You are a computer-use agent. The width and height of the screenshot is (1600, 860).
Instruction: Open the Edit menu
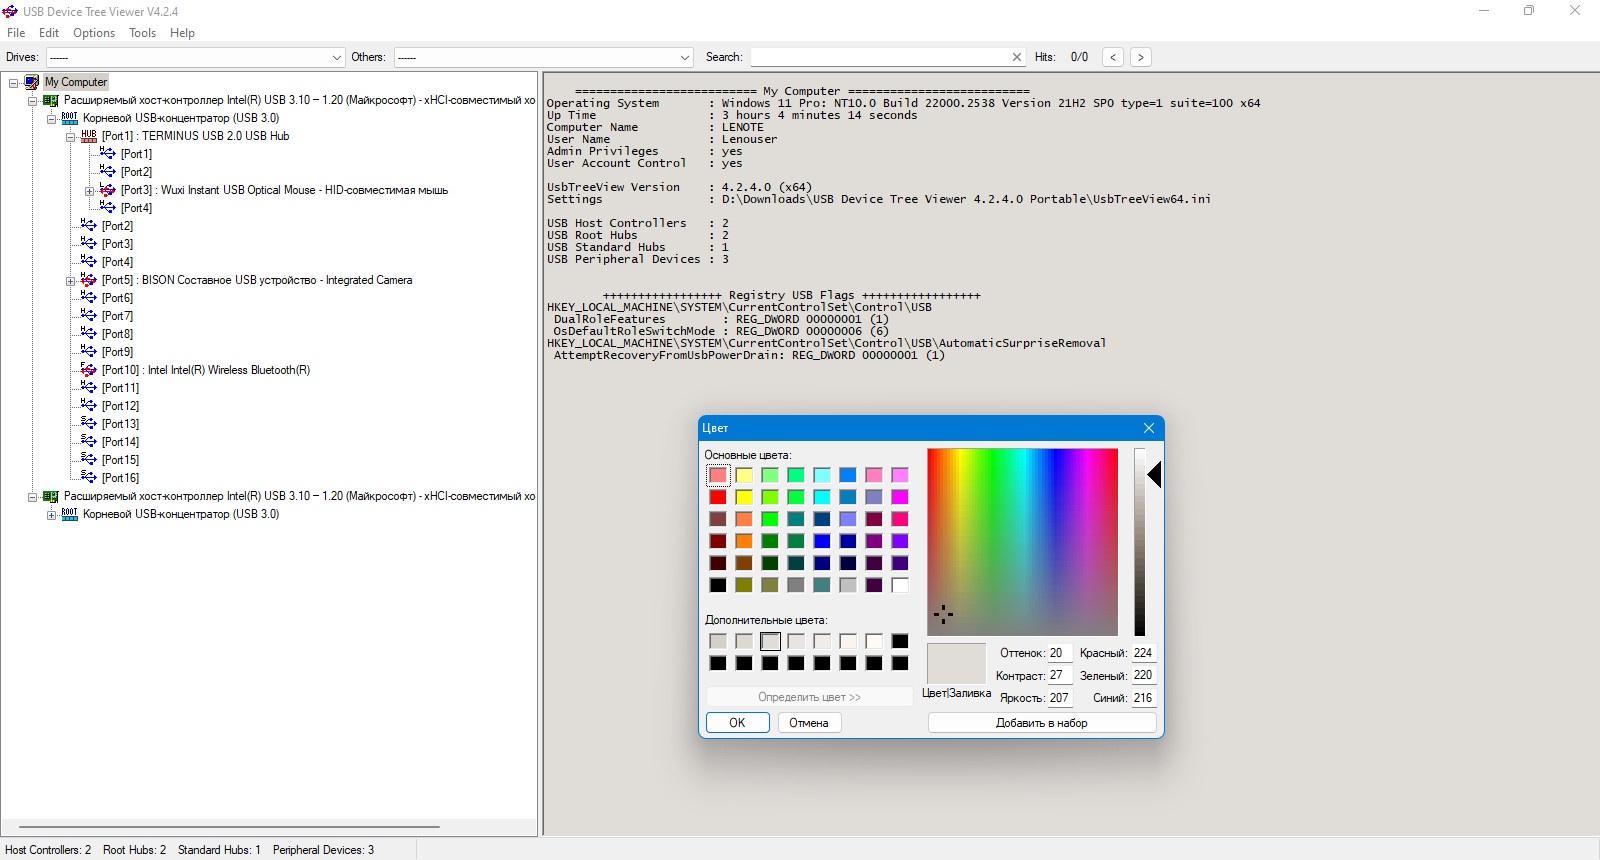[x=49, y=33]
